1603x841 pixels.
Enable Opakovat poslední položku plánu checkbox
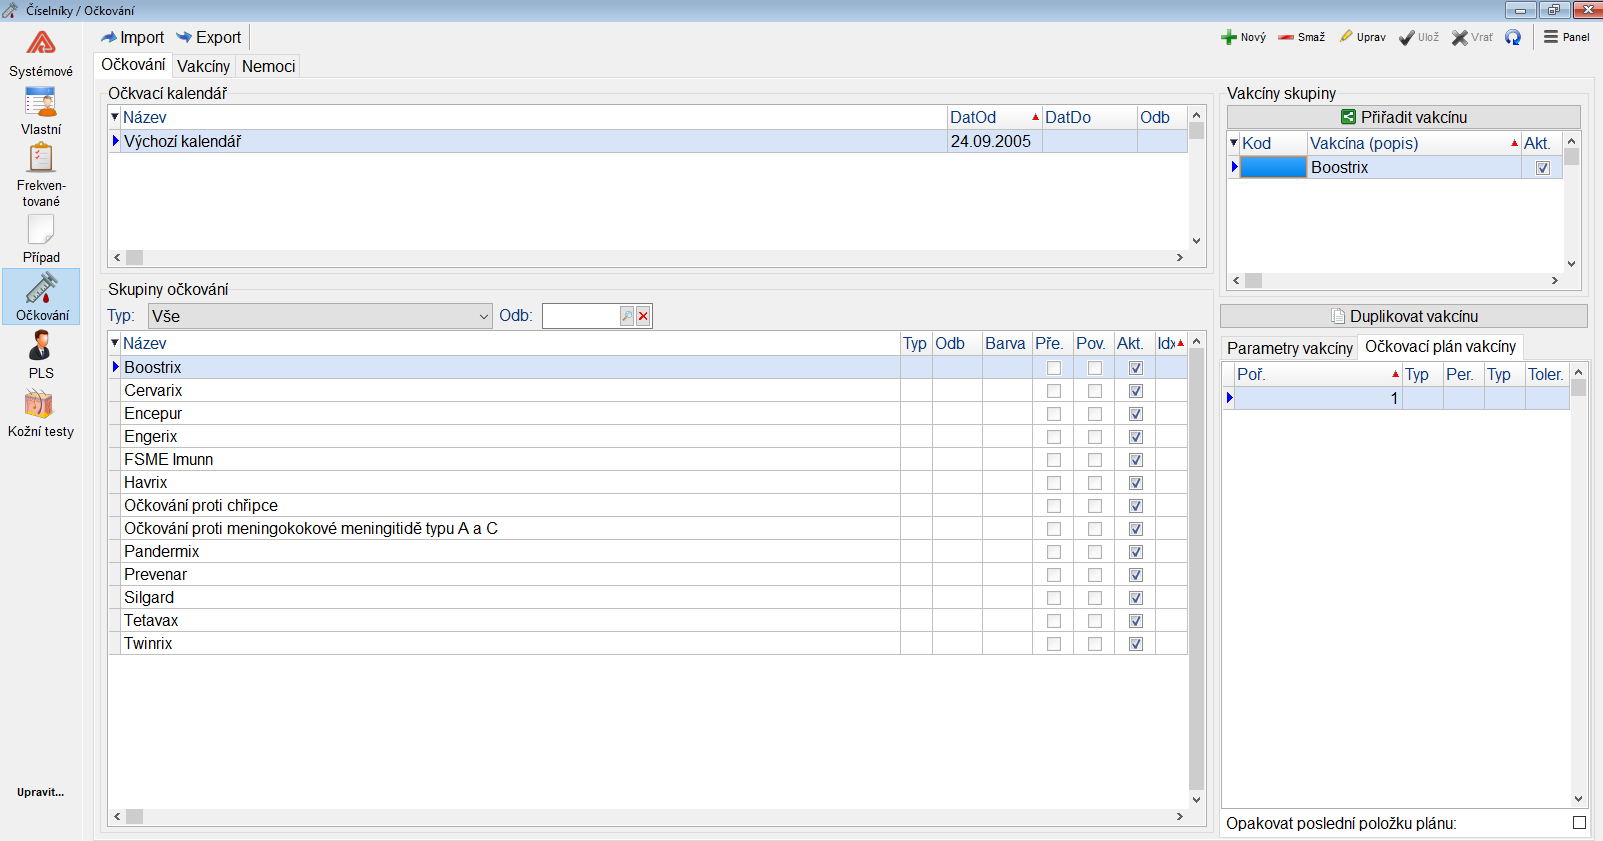pyautogui.click(x=1579, y=823)
